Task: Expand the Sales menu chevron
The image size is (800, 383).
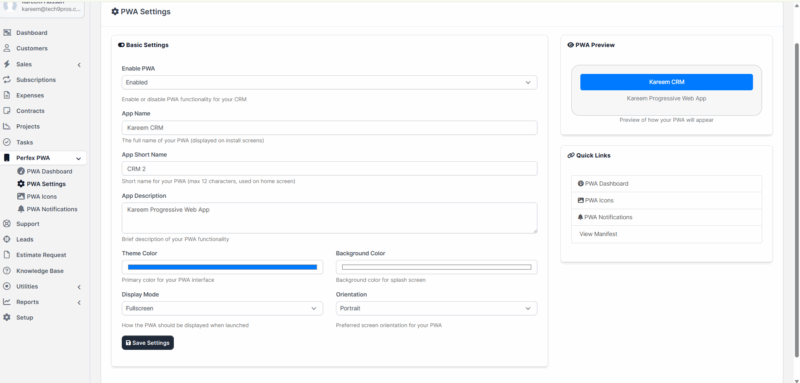Action: [x=79, y=65]
